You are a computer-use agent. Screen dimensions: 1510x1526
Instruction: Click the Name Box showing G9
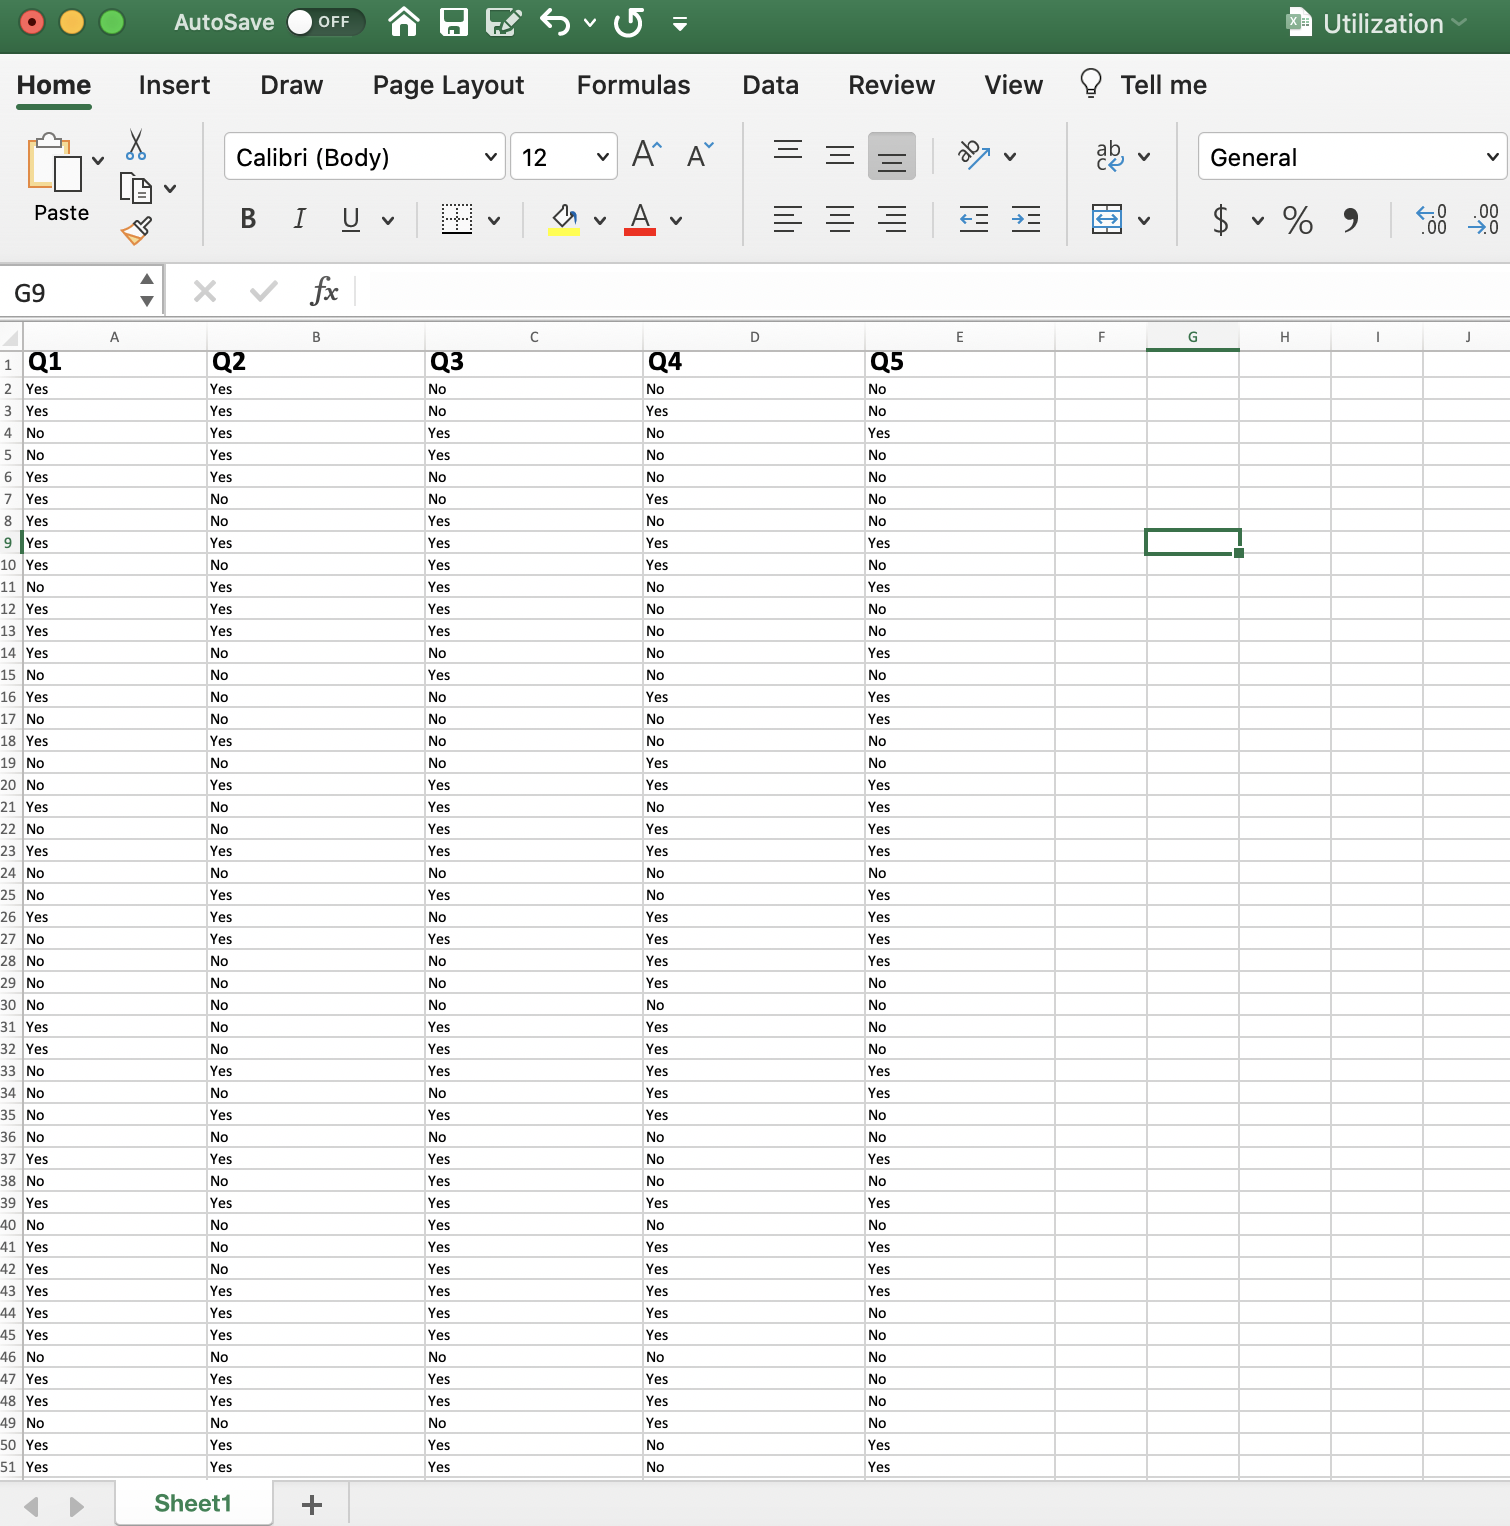pos(70,292)
